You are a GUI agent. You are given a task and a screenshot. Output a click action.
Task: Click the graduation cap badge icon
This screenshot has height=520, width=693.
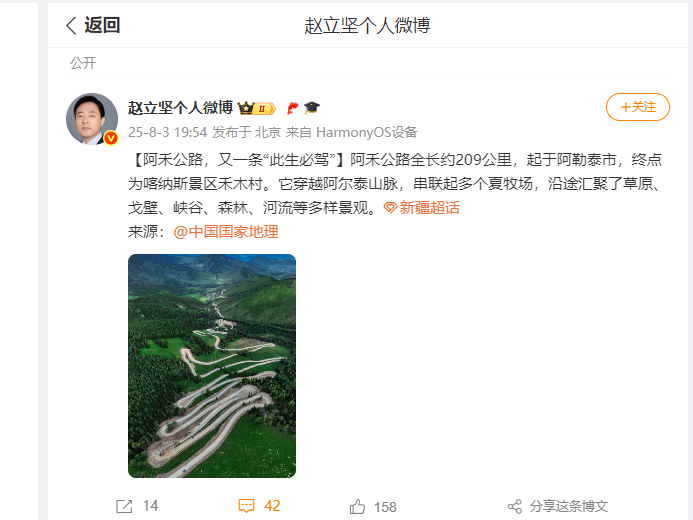click(312, 107)
